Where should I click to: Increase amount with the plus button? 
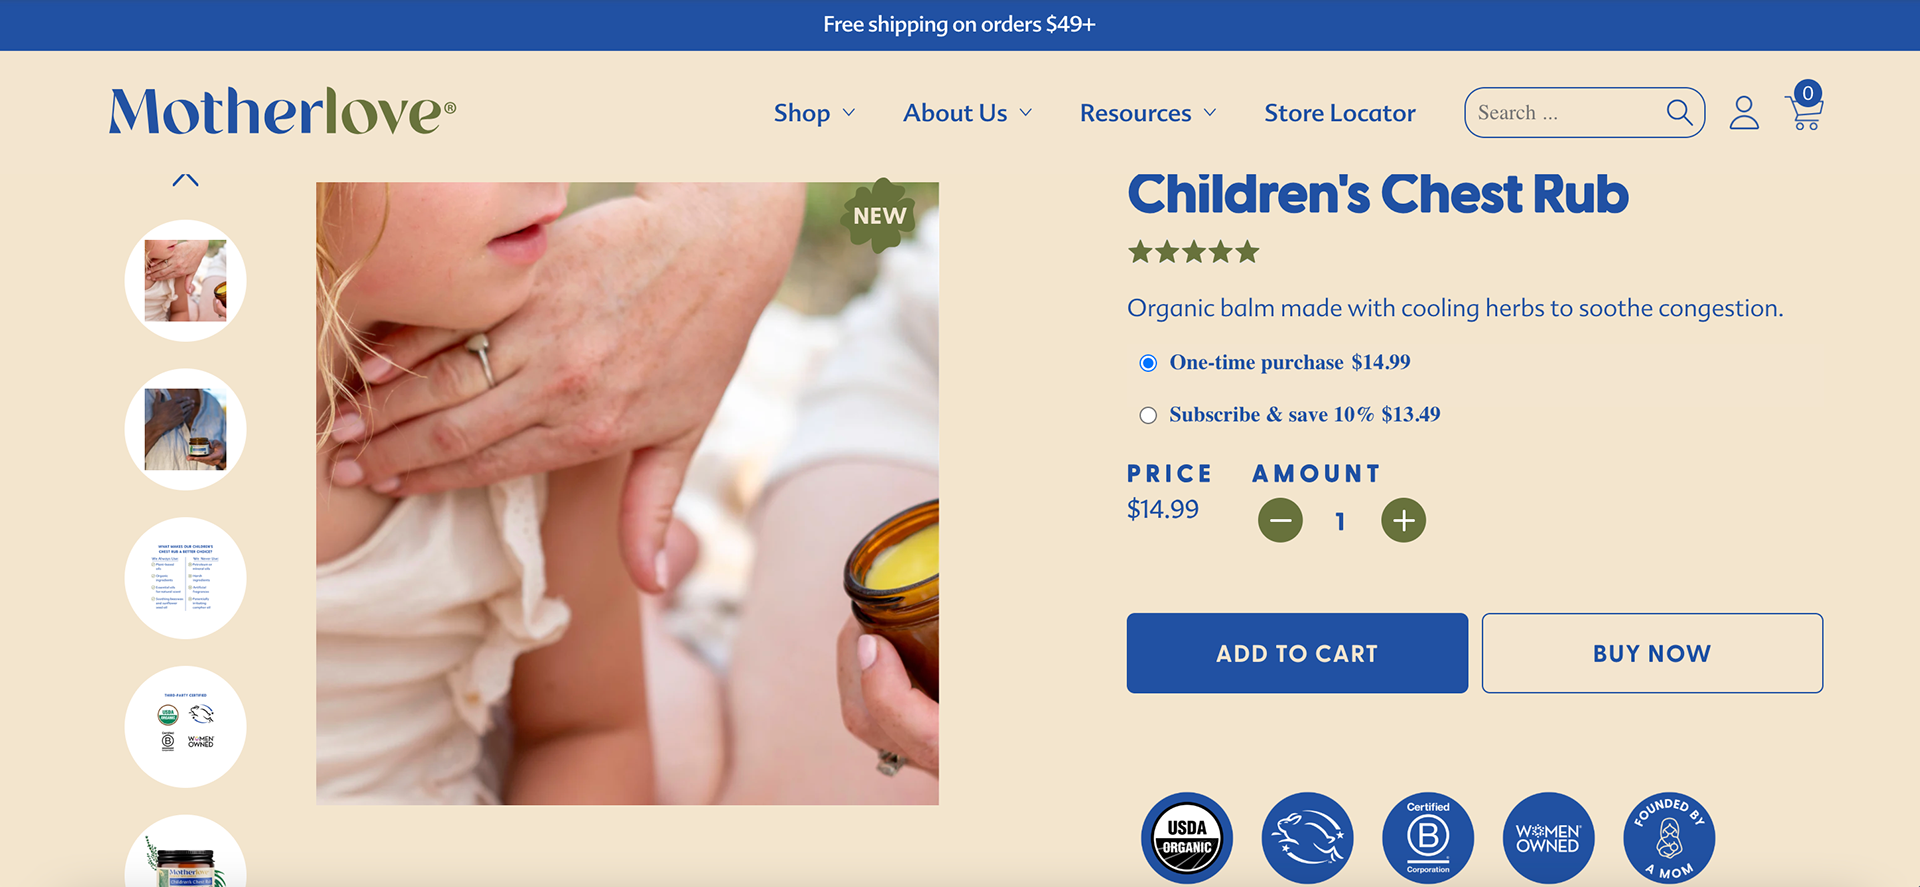pyautogui.click(x=1404, y=520)
